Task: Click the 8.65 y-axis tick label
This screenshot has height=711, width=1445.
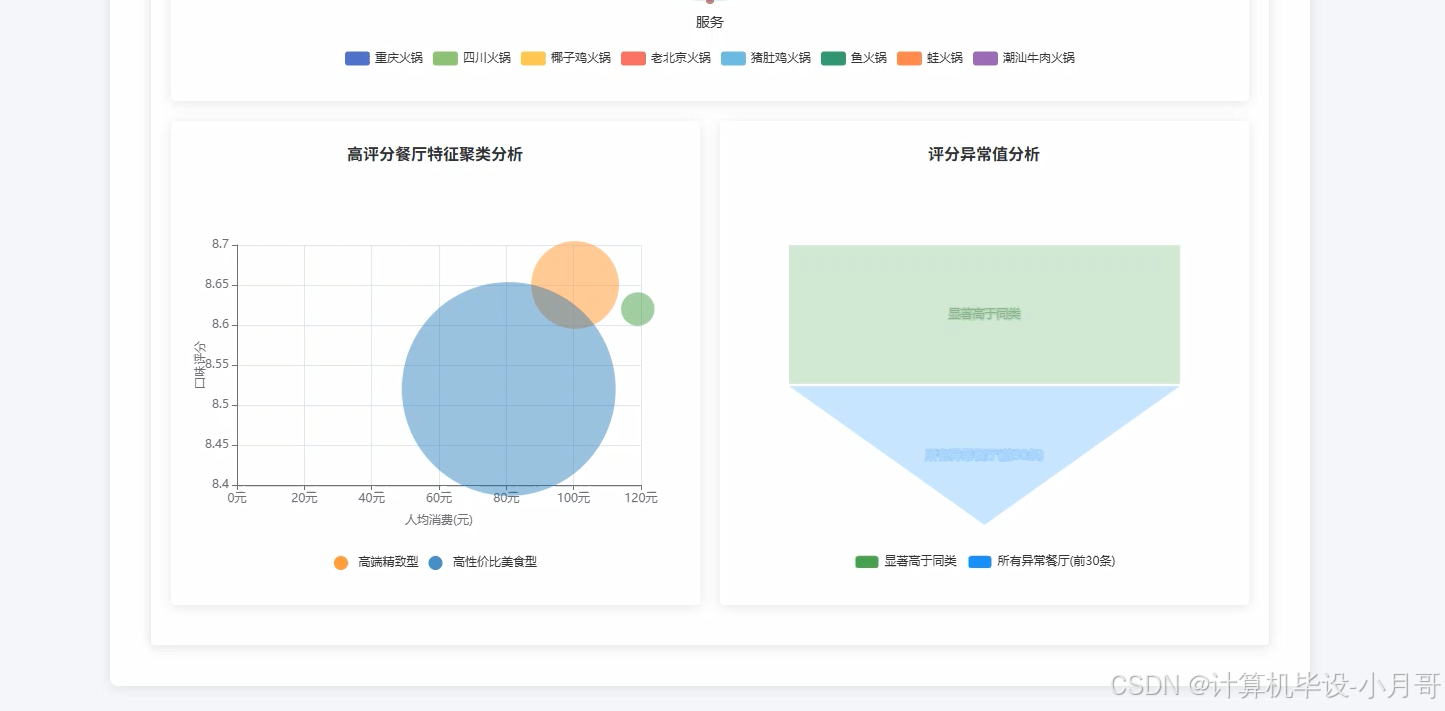Action: pyautogui.click(x=216, y=284)
